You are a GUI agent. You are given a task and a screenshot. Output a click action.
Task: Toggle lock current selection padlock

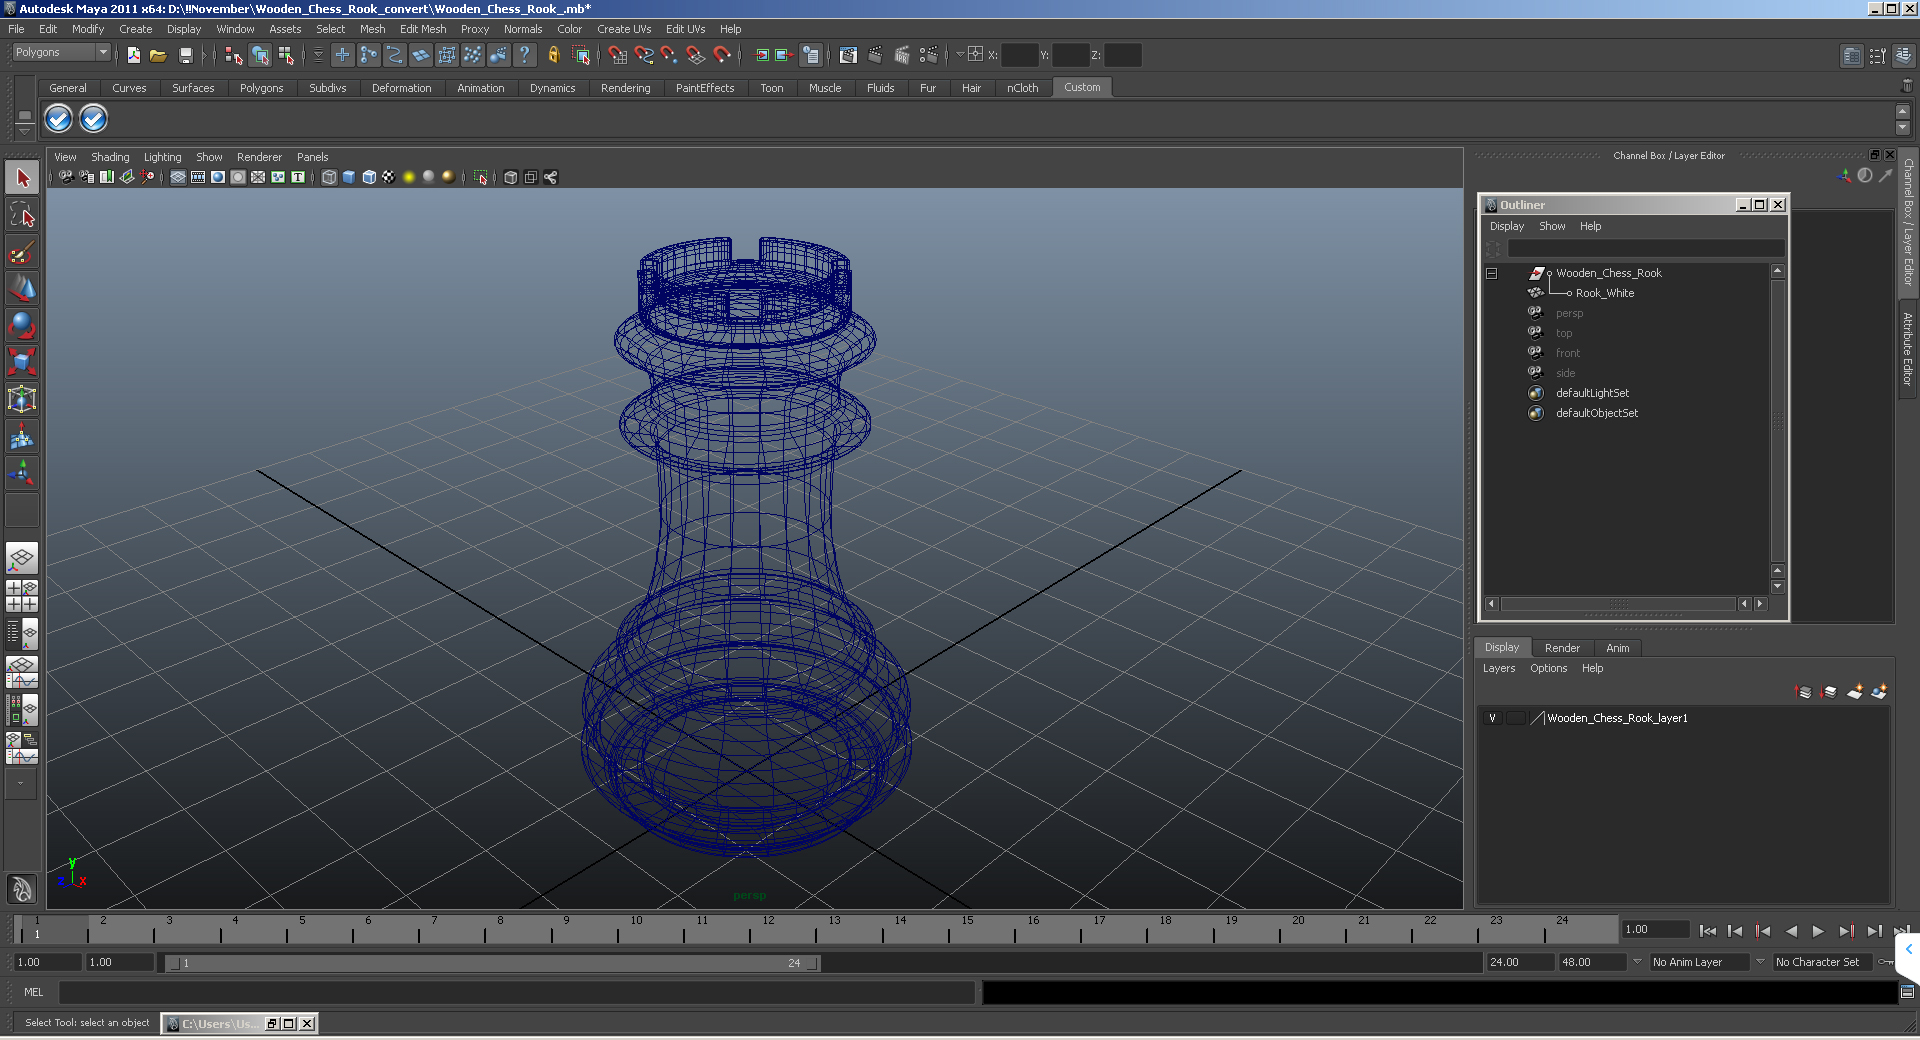(x=553, y=55)
